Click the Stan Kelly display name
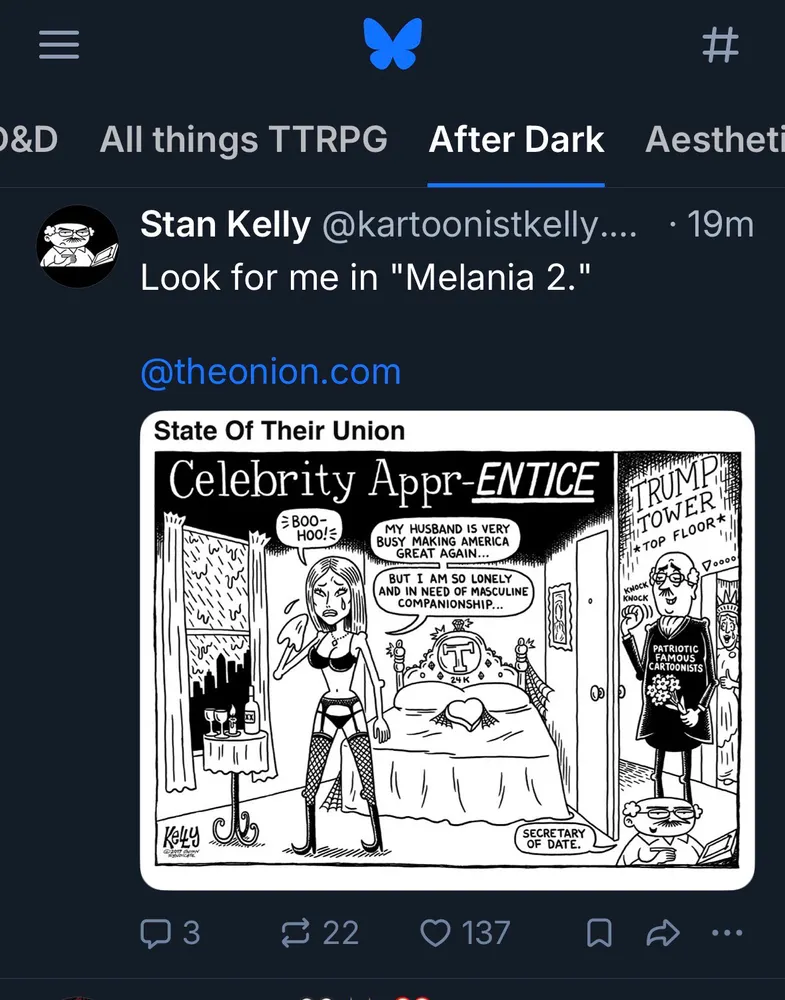Viewport: 785px width, 1000px height. pyautogui.click(x=225, y=225)
